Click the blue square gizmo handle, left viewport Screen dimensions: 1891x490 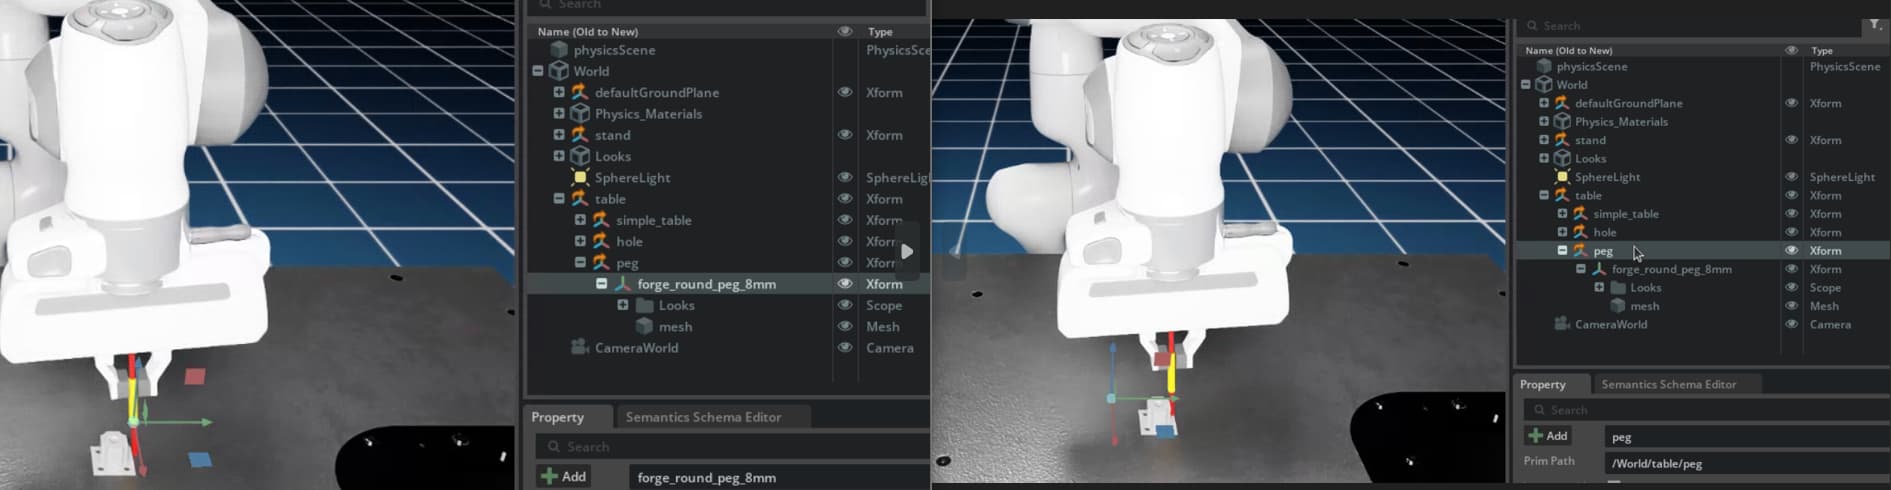click(x=200, y=460)
